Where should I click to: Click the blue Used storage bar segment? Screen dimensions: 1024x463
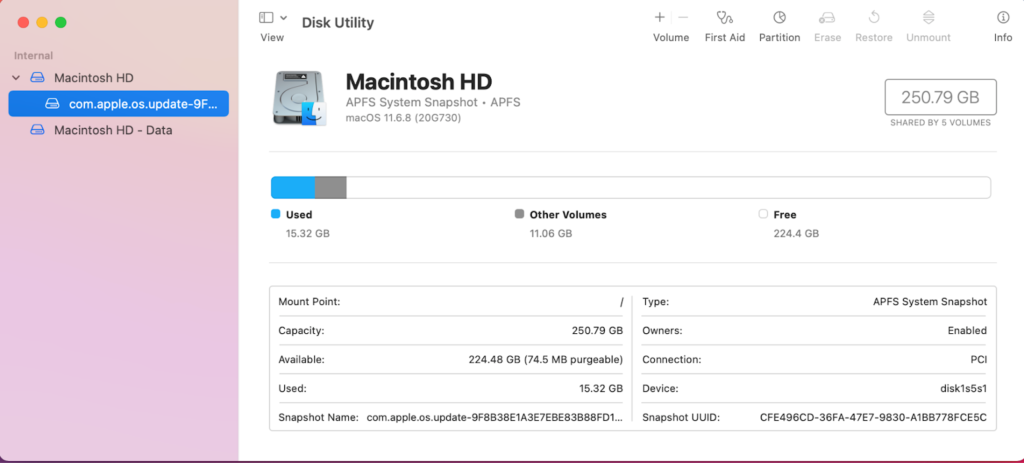pyautogui.click(x=293, y=188)
